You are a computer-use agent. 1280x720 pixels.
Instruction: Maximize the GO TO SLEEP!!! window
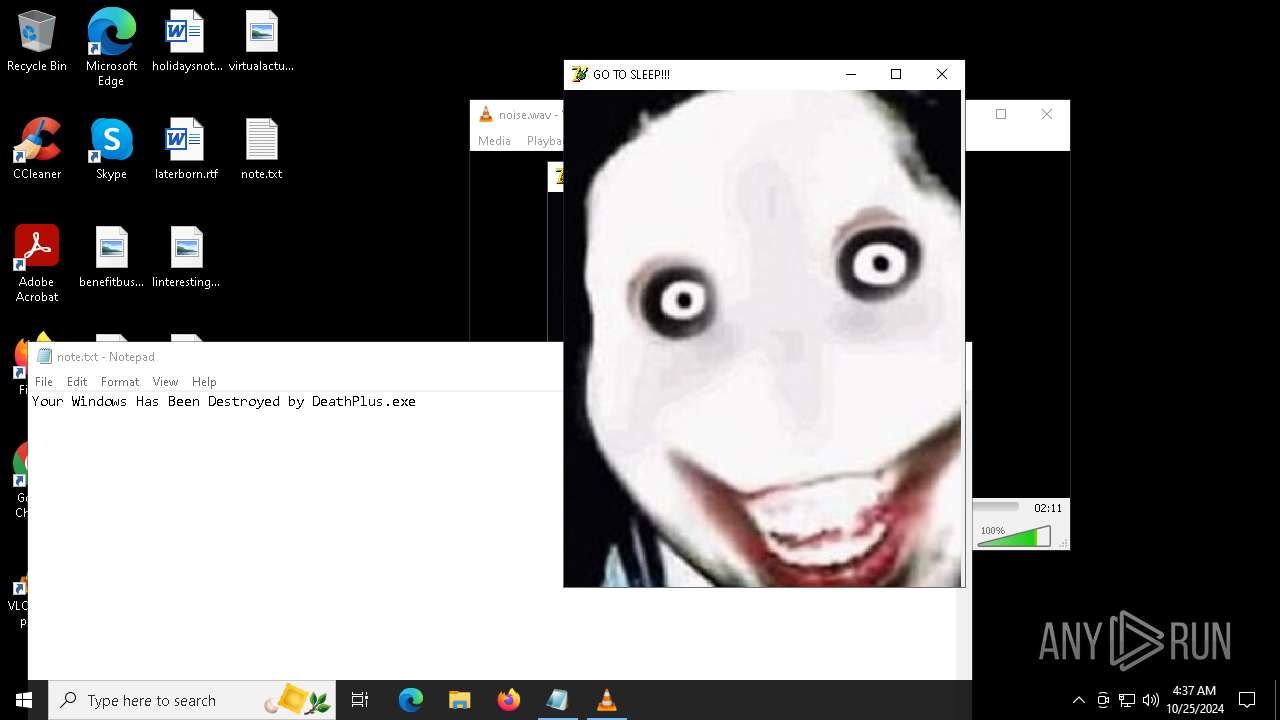tap(896, 74)
